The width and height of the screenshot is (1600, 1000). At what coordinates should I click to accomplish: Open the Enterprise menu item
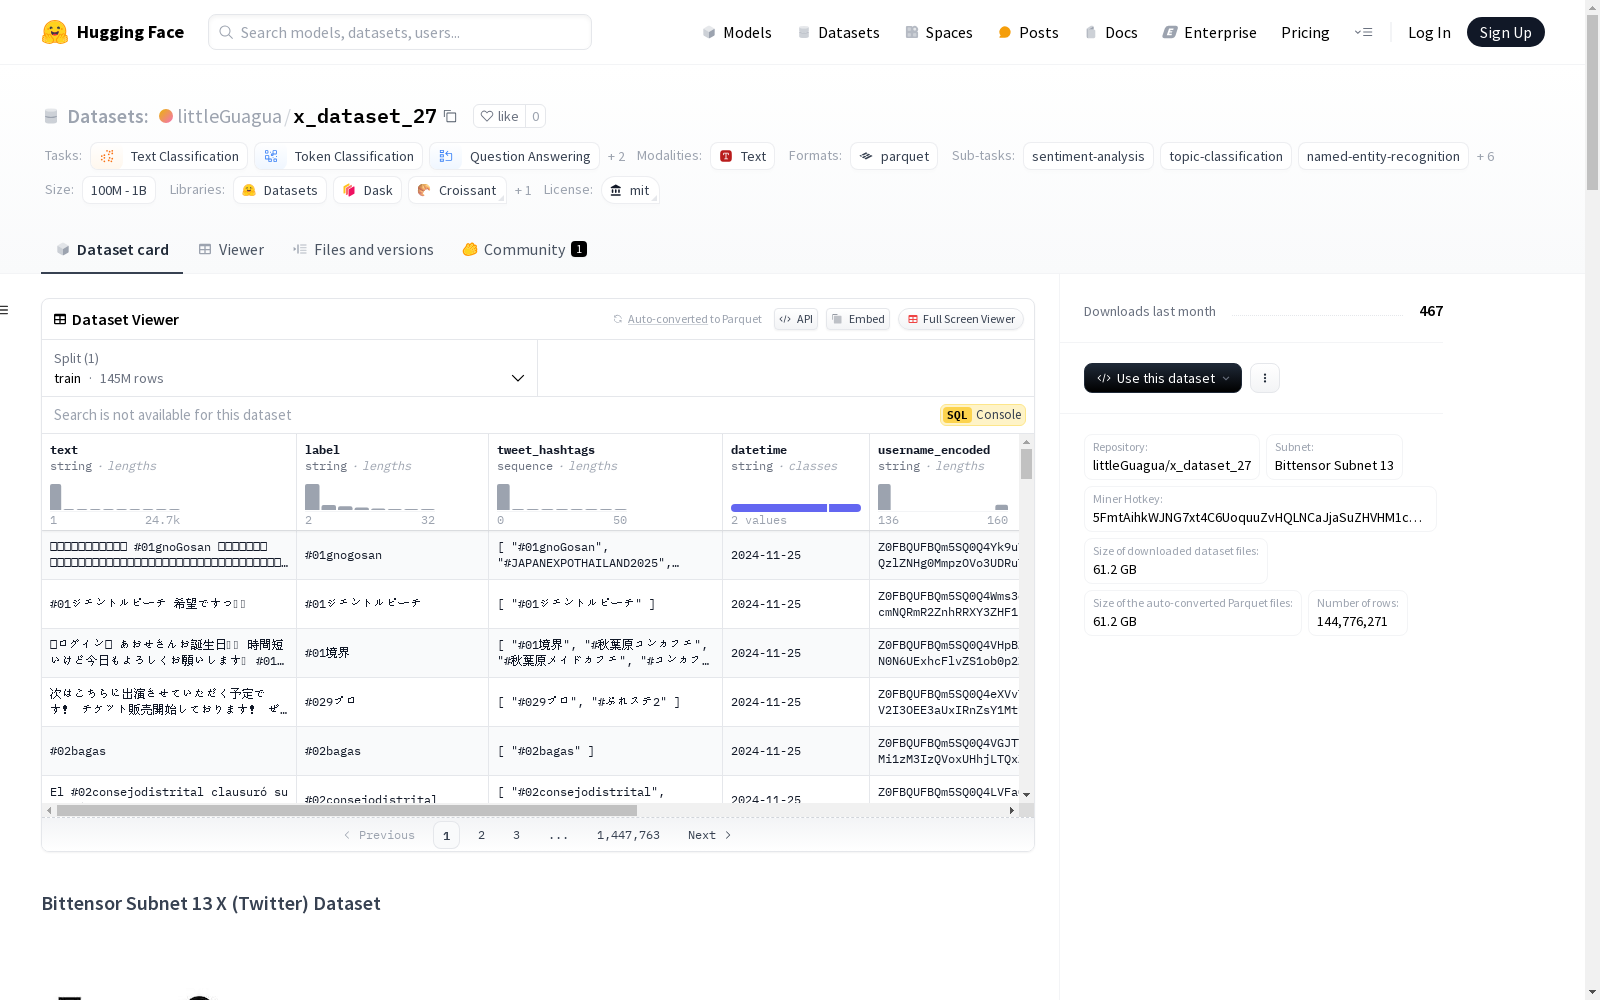(x=1209, y=32)
